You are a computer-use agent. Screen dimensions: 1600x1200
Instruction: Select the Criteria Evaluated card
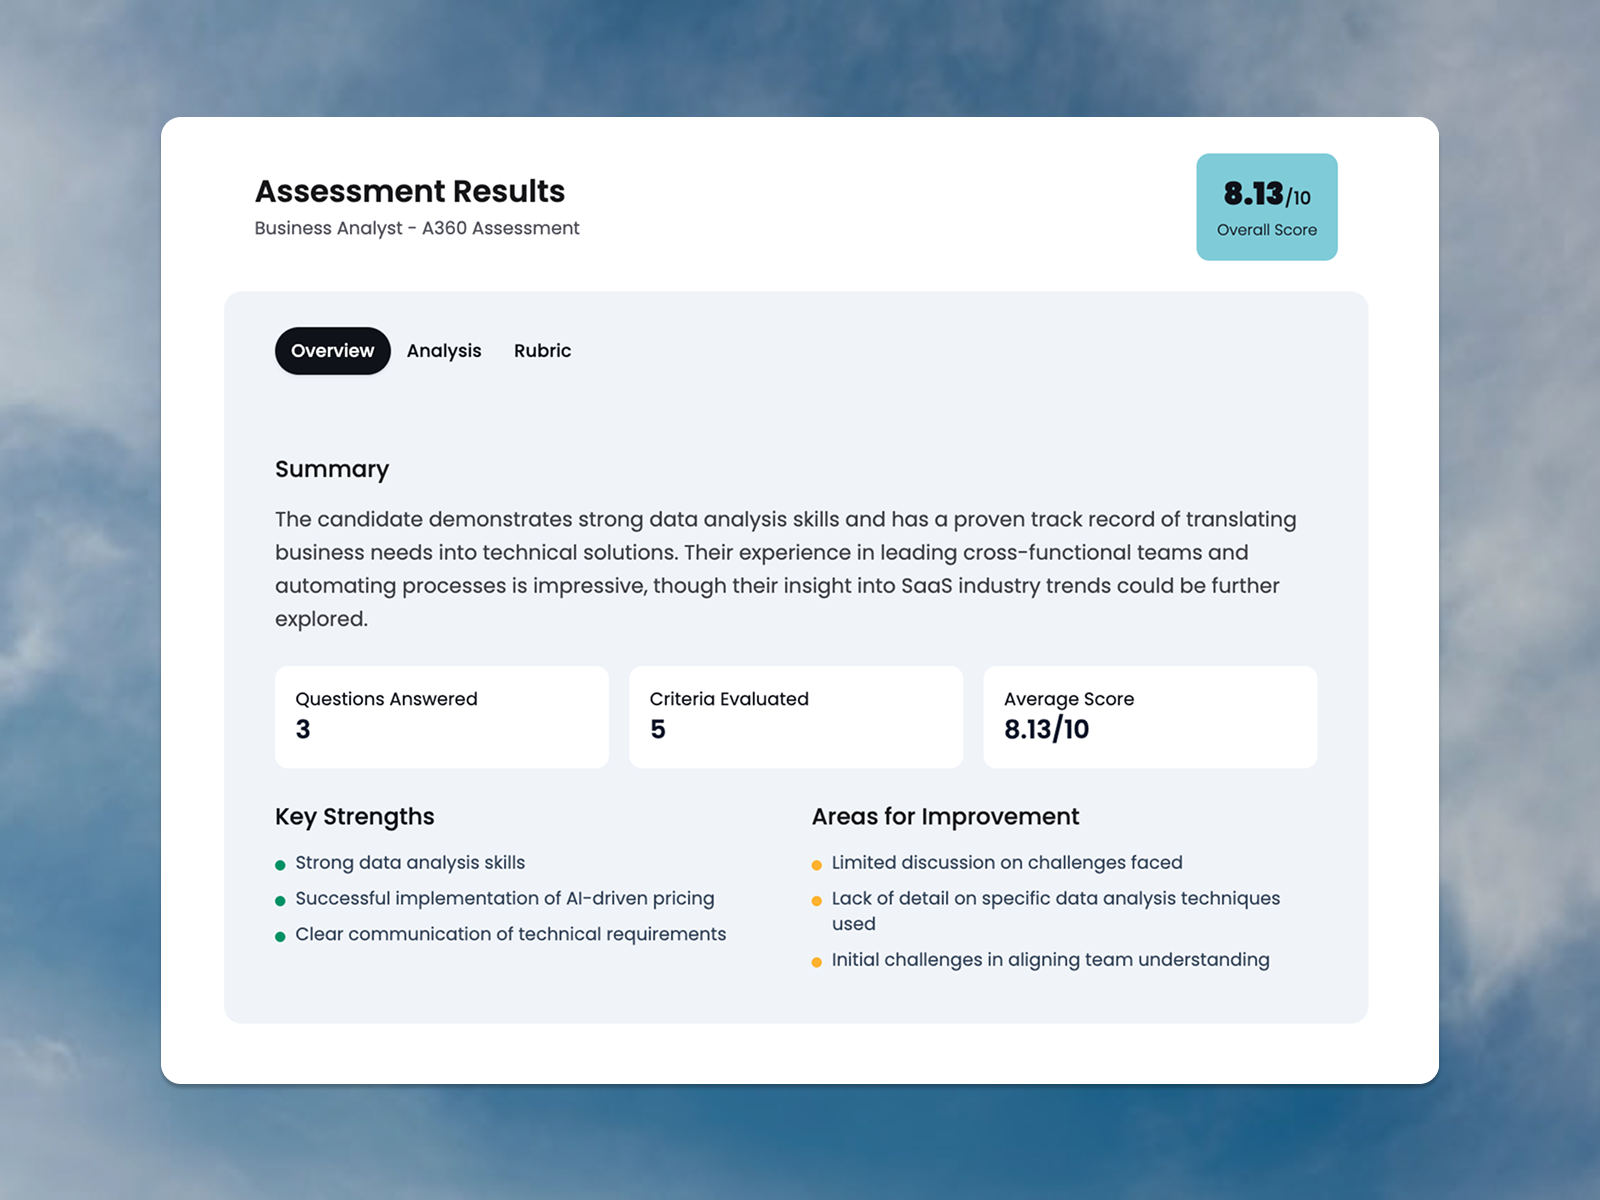[x=795, y=716]
